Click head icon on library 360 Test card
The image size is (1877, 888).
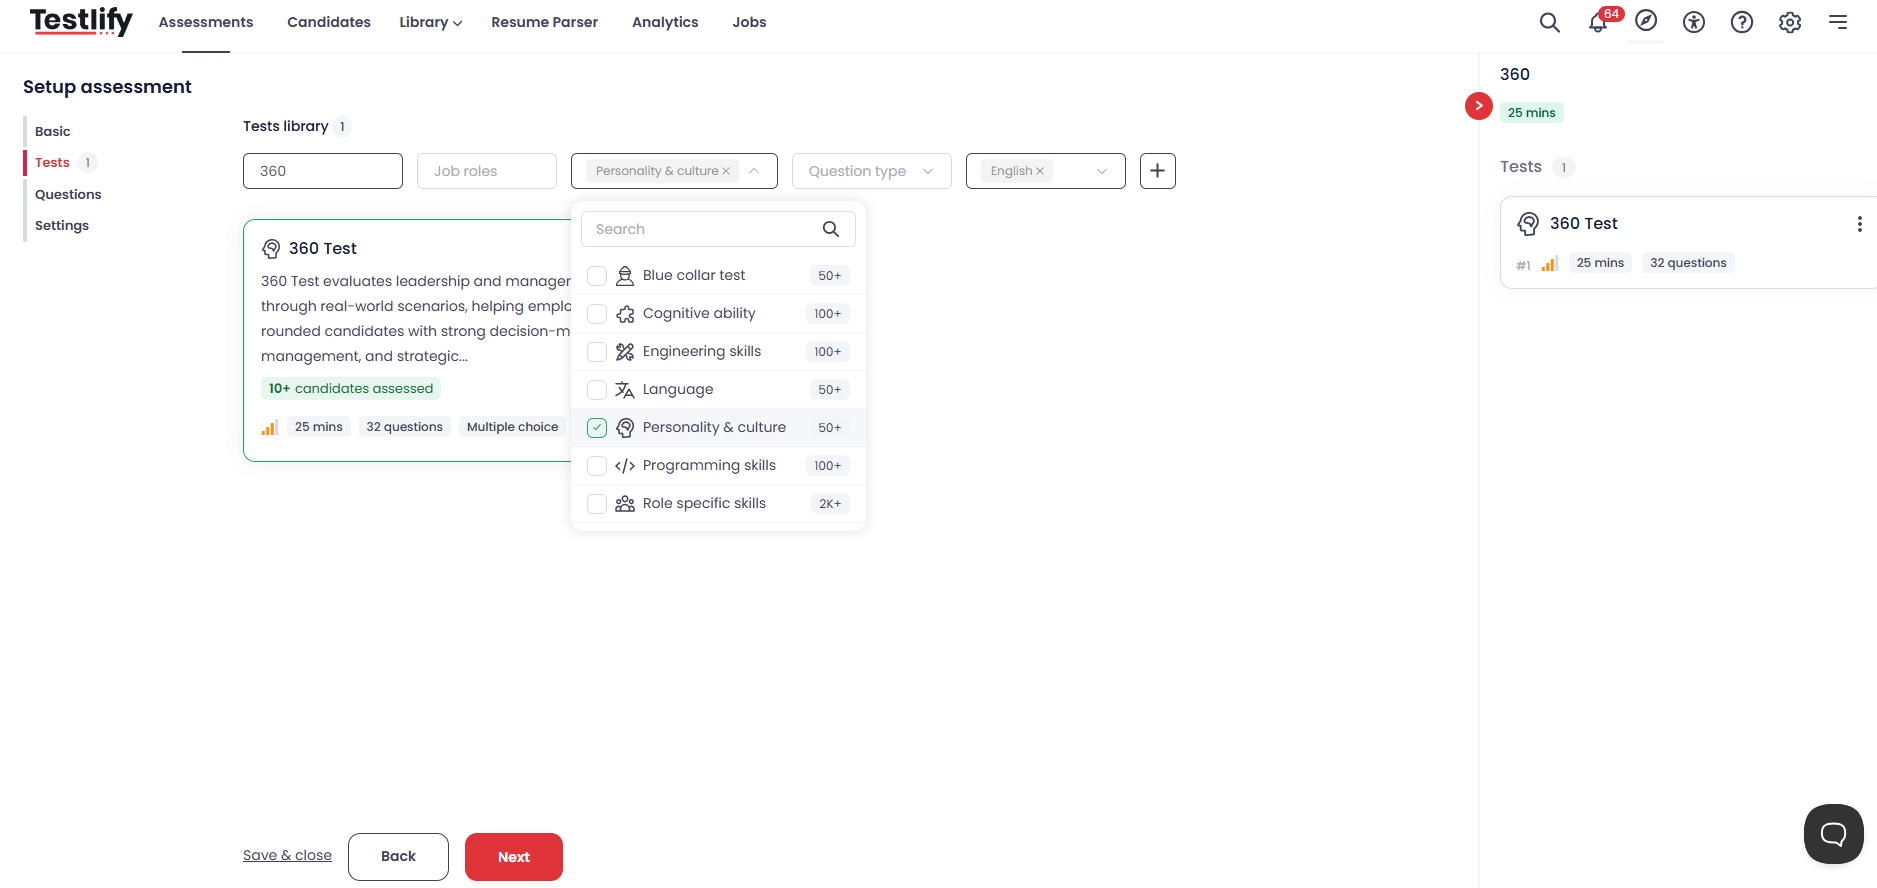(271, 249)
